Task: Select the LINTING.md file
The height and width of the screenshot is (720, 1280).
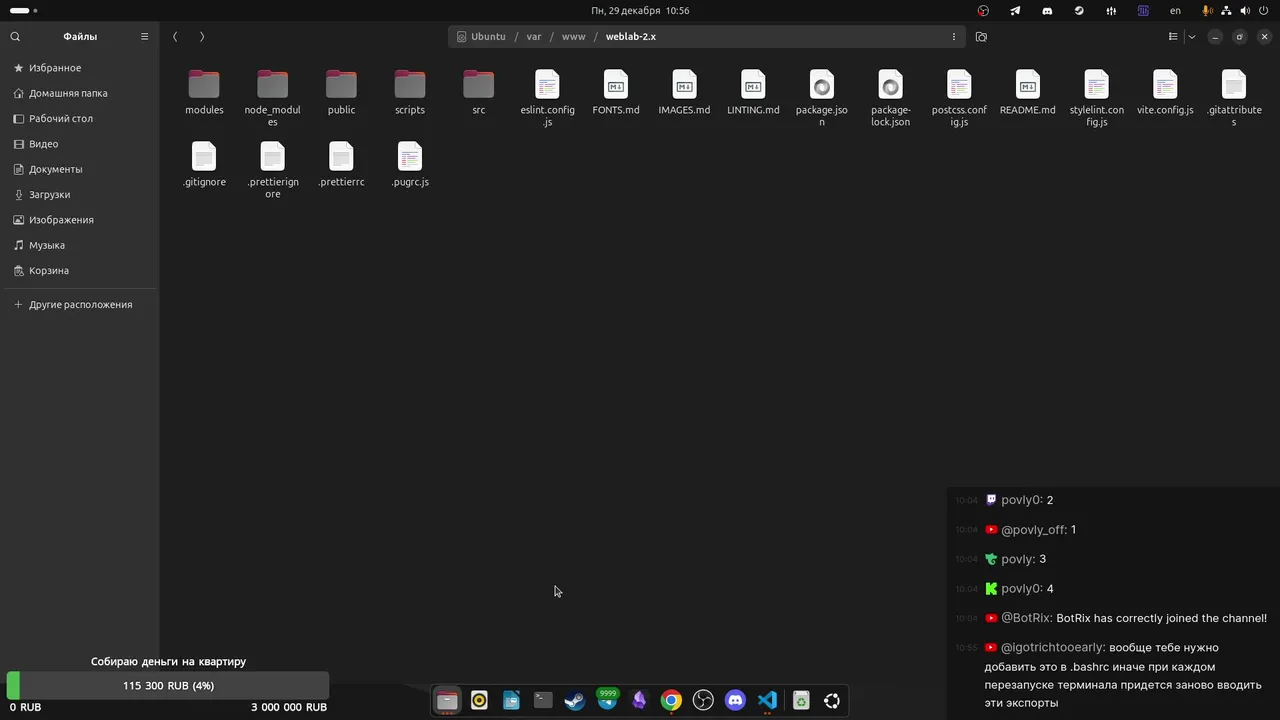Action: pyautogui.click(x=753, y=93)
